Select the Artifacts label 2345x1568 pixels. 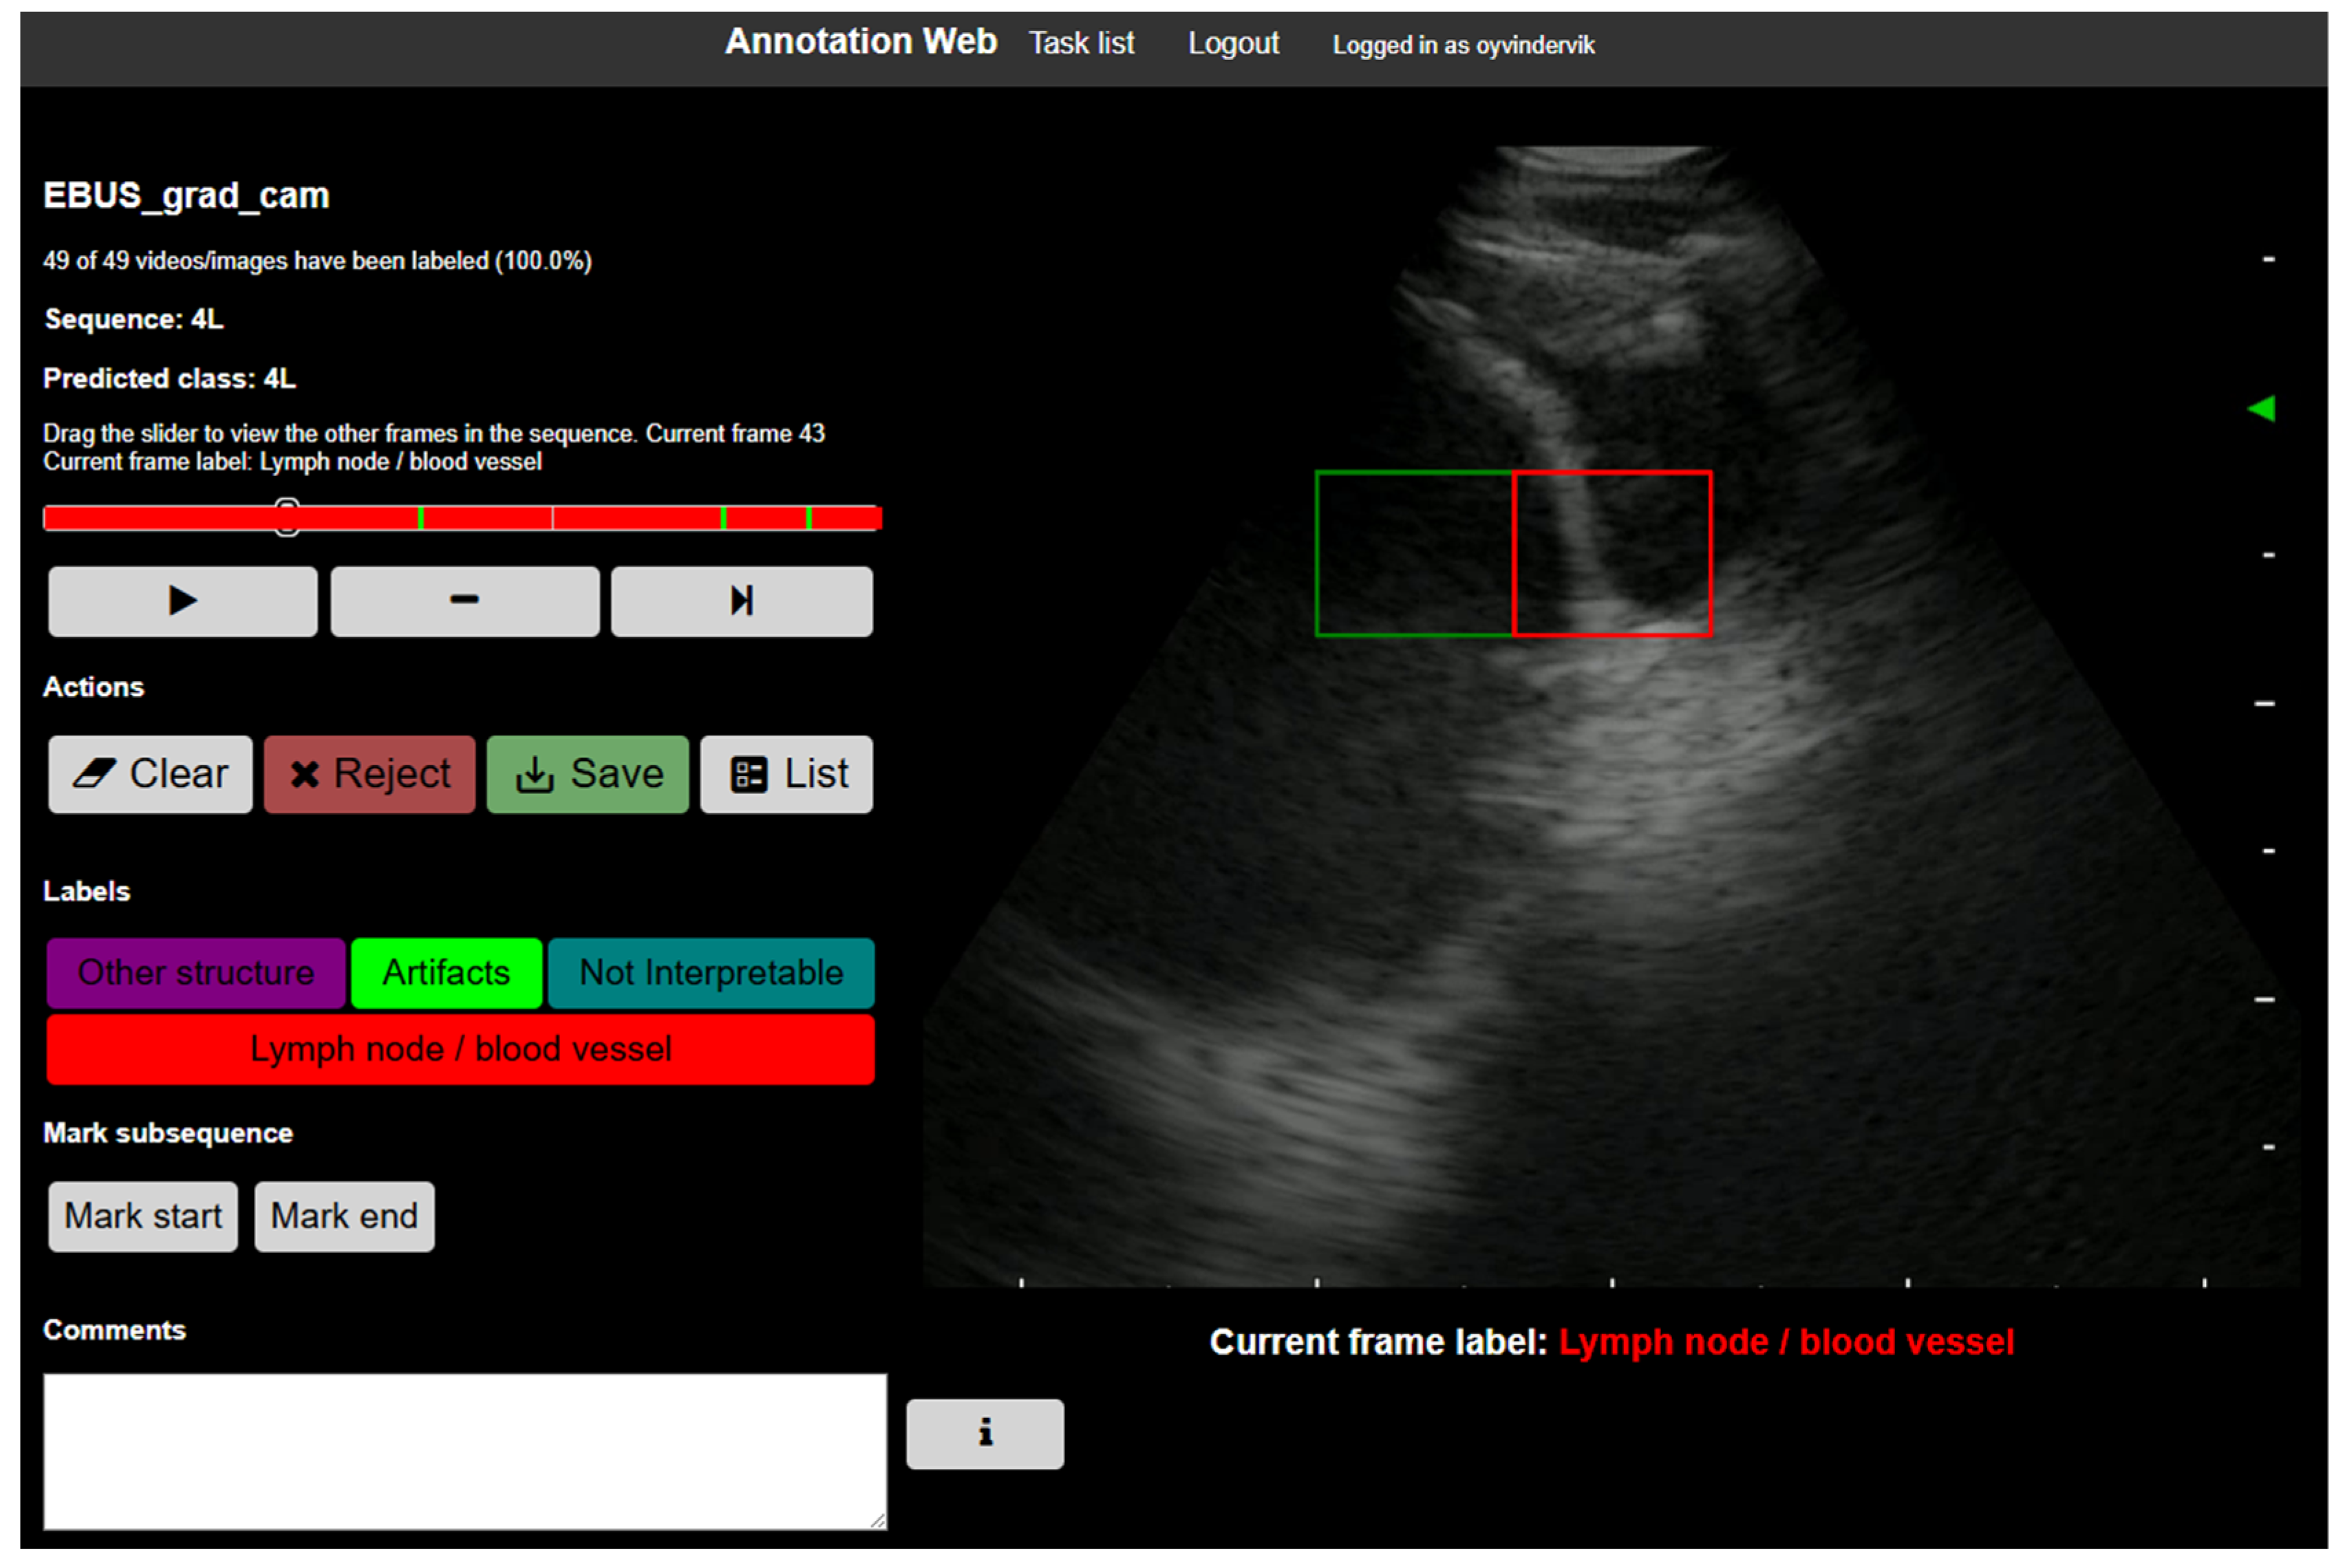tap(446, 972)
